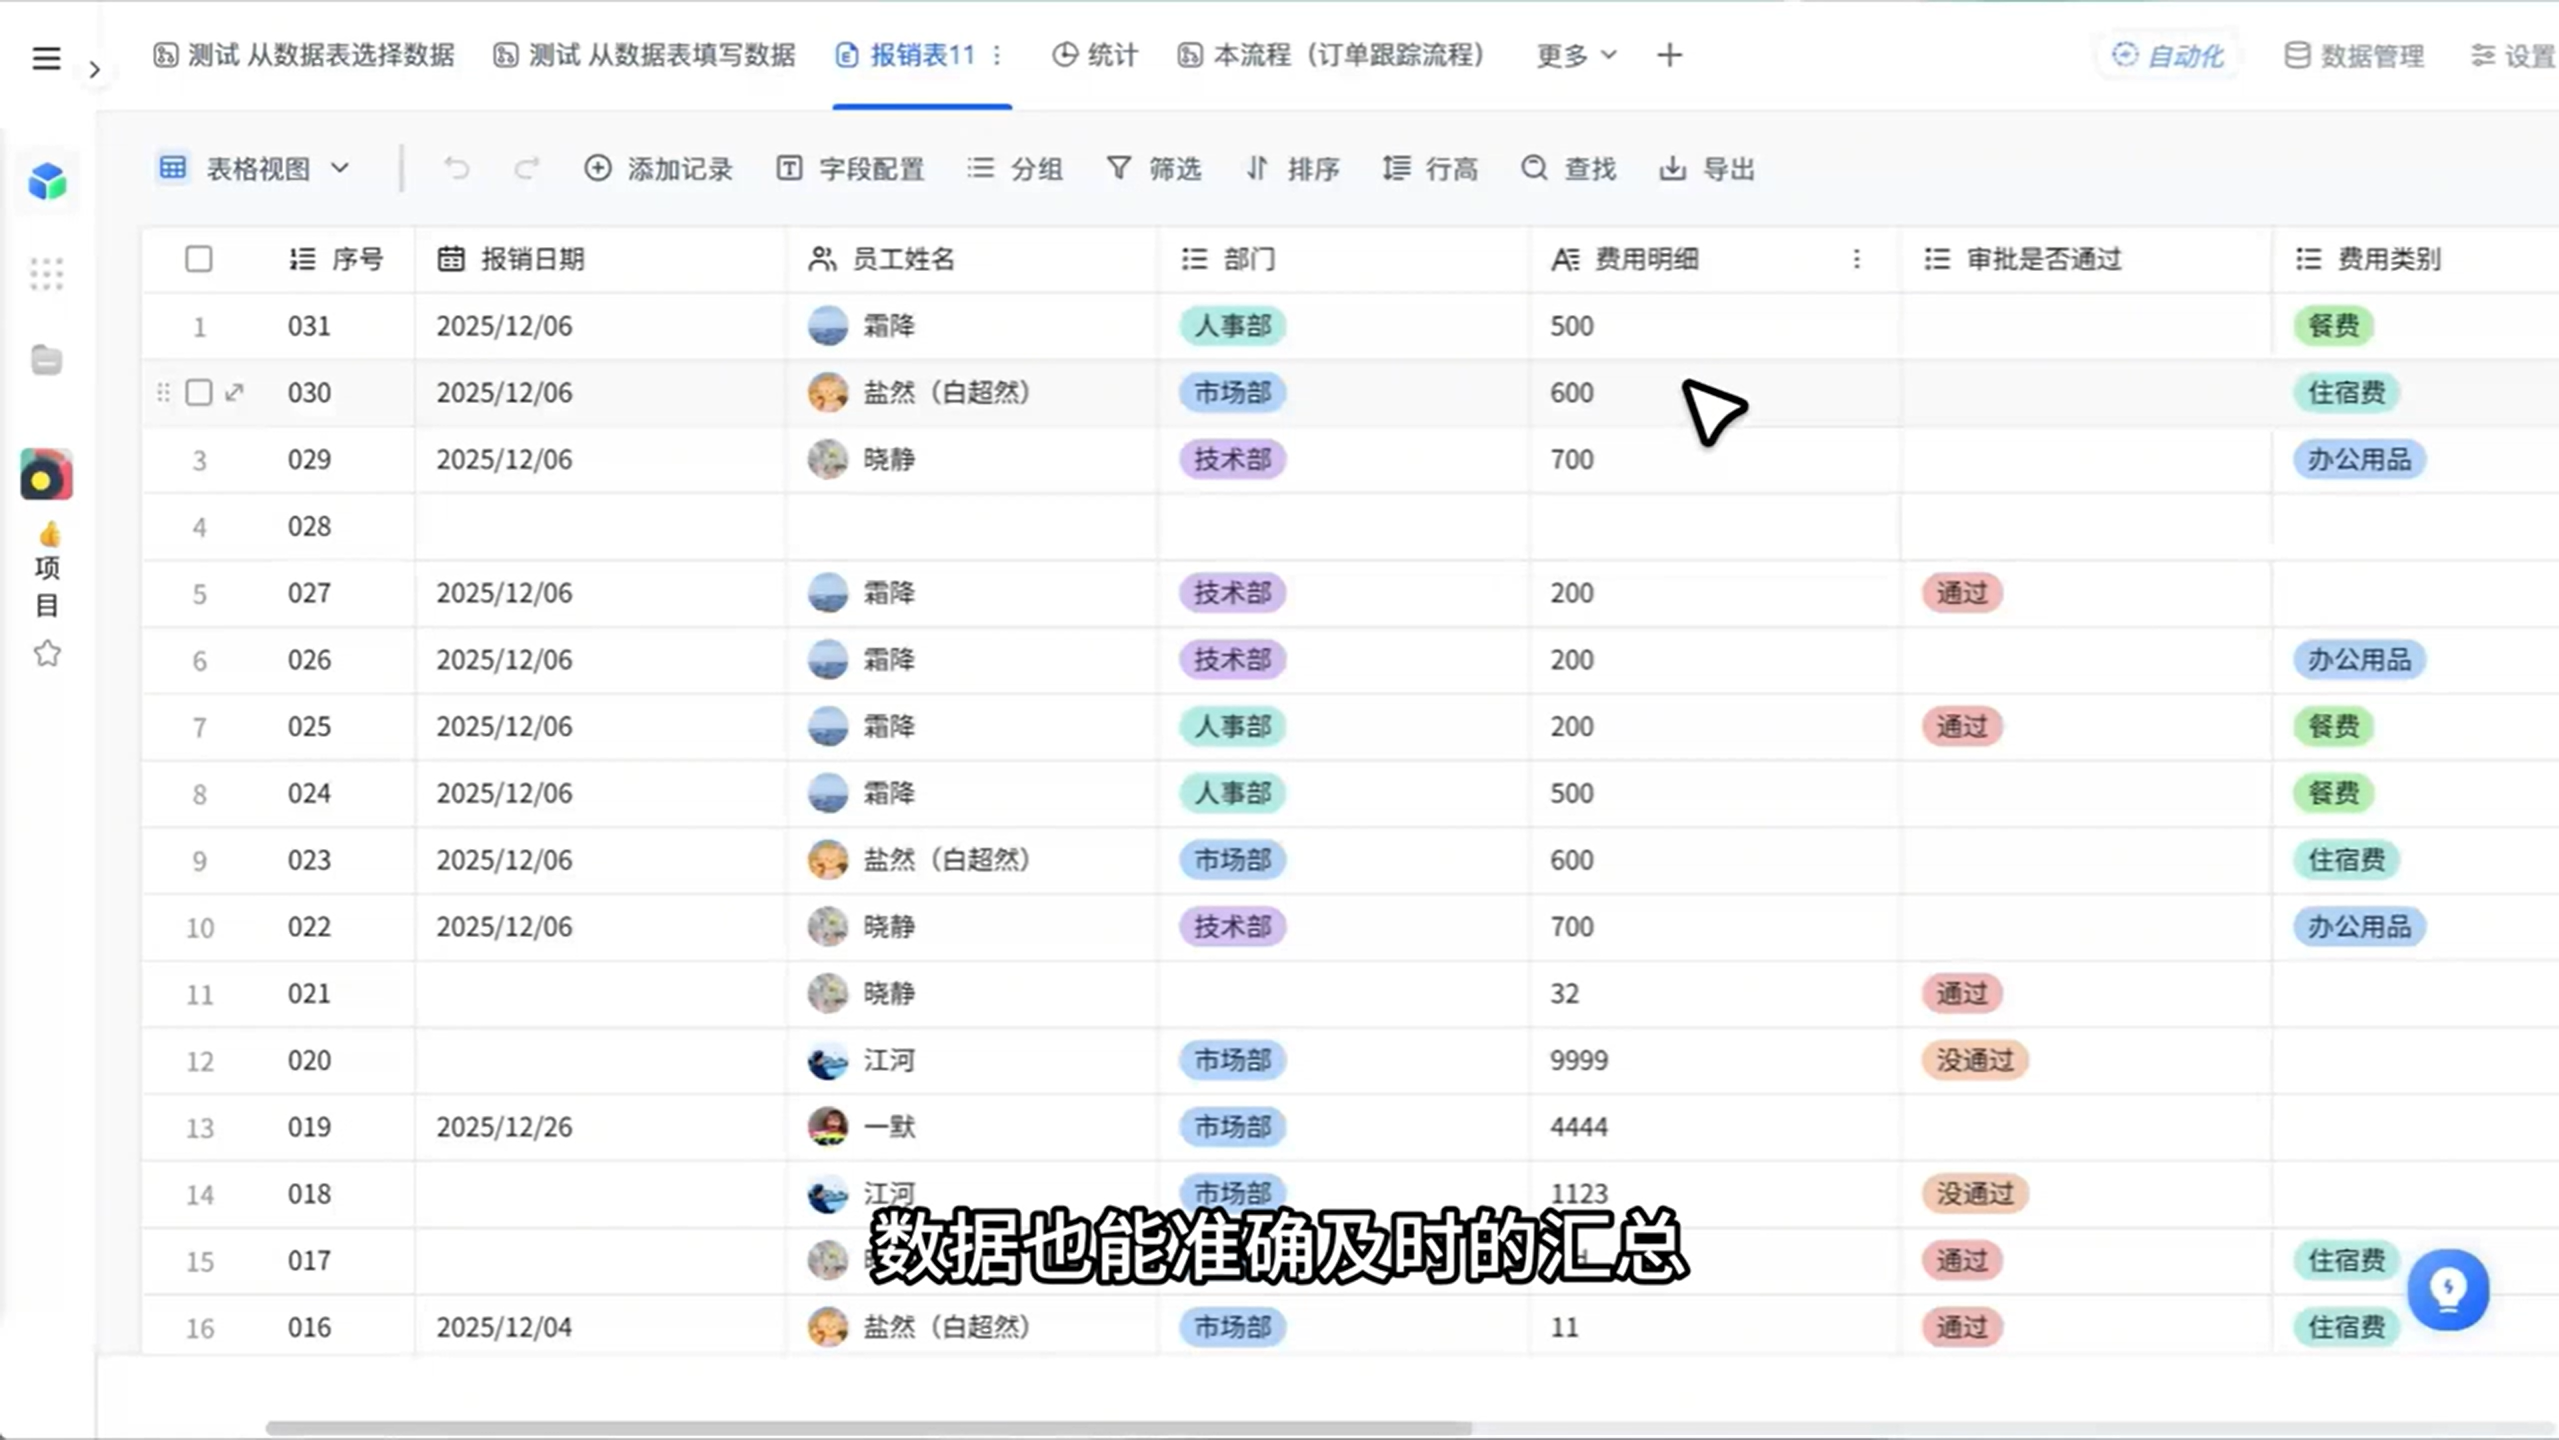Click sequence number 028
2559x1440 pixels.
309,526
